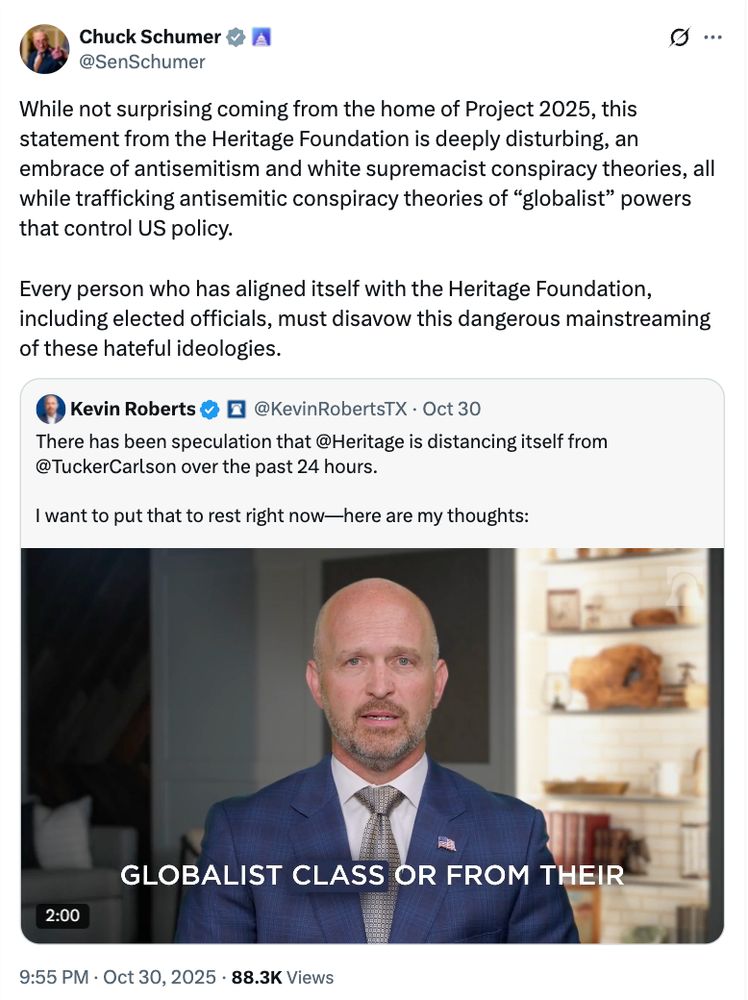This screenshot has height=1000, width=748.
Task: Open the three-dot More options menu
Action: [714, 36]
